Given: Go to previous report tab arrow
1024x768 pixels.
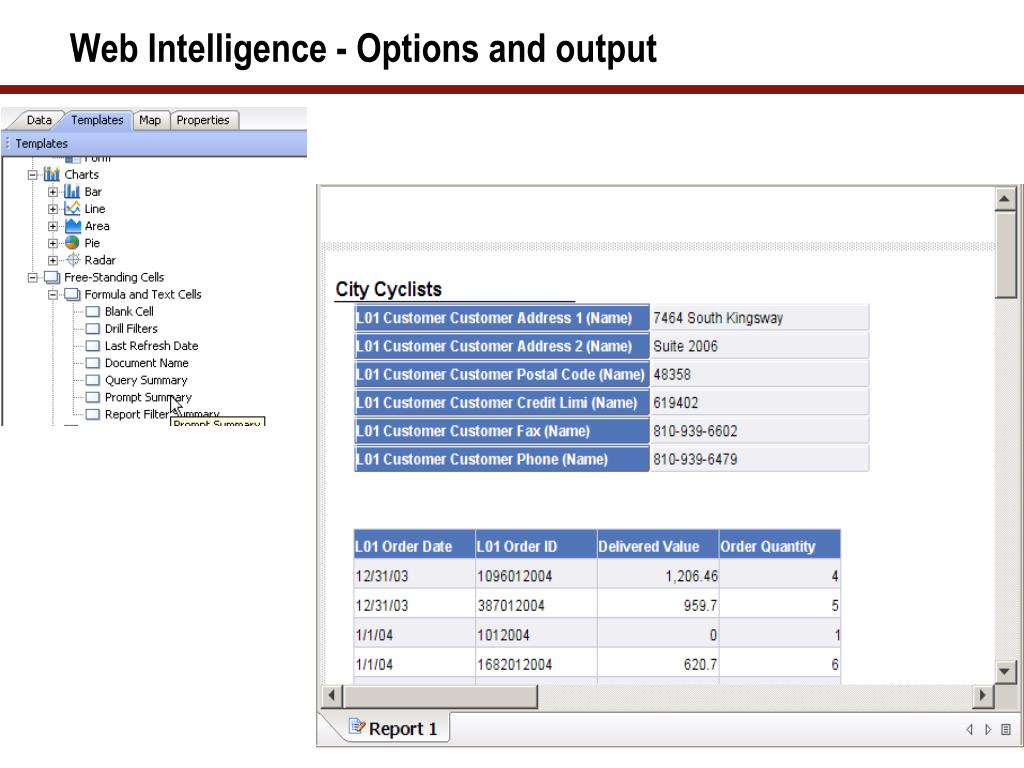Looking at the screenshot, I should coord(970,729).
